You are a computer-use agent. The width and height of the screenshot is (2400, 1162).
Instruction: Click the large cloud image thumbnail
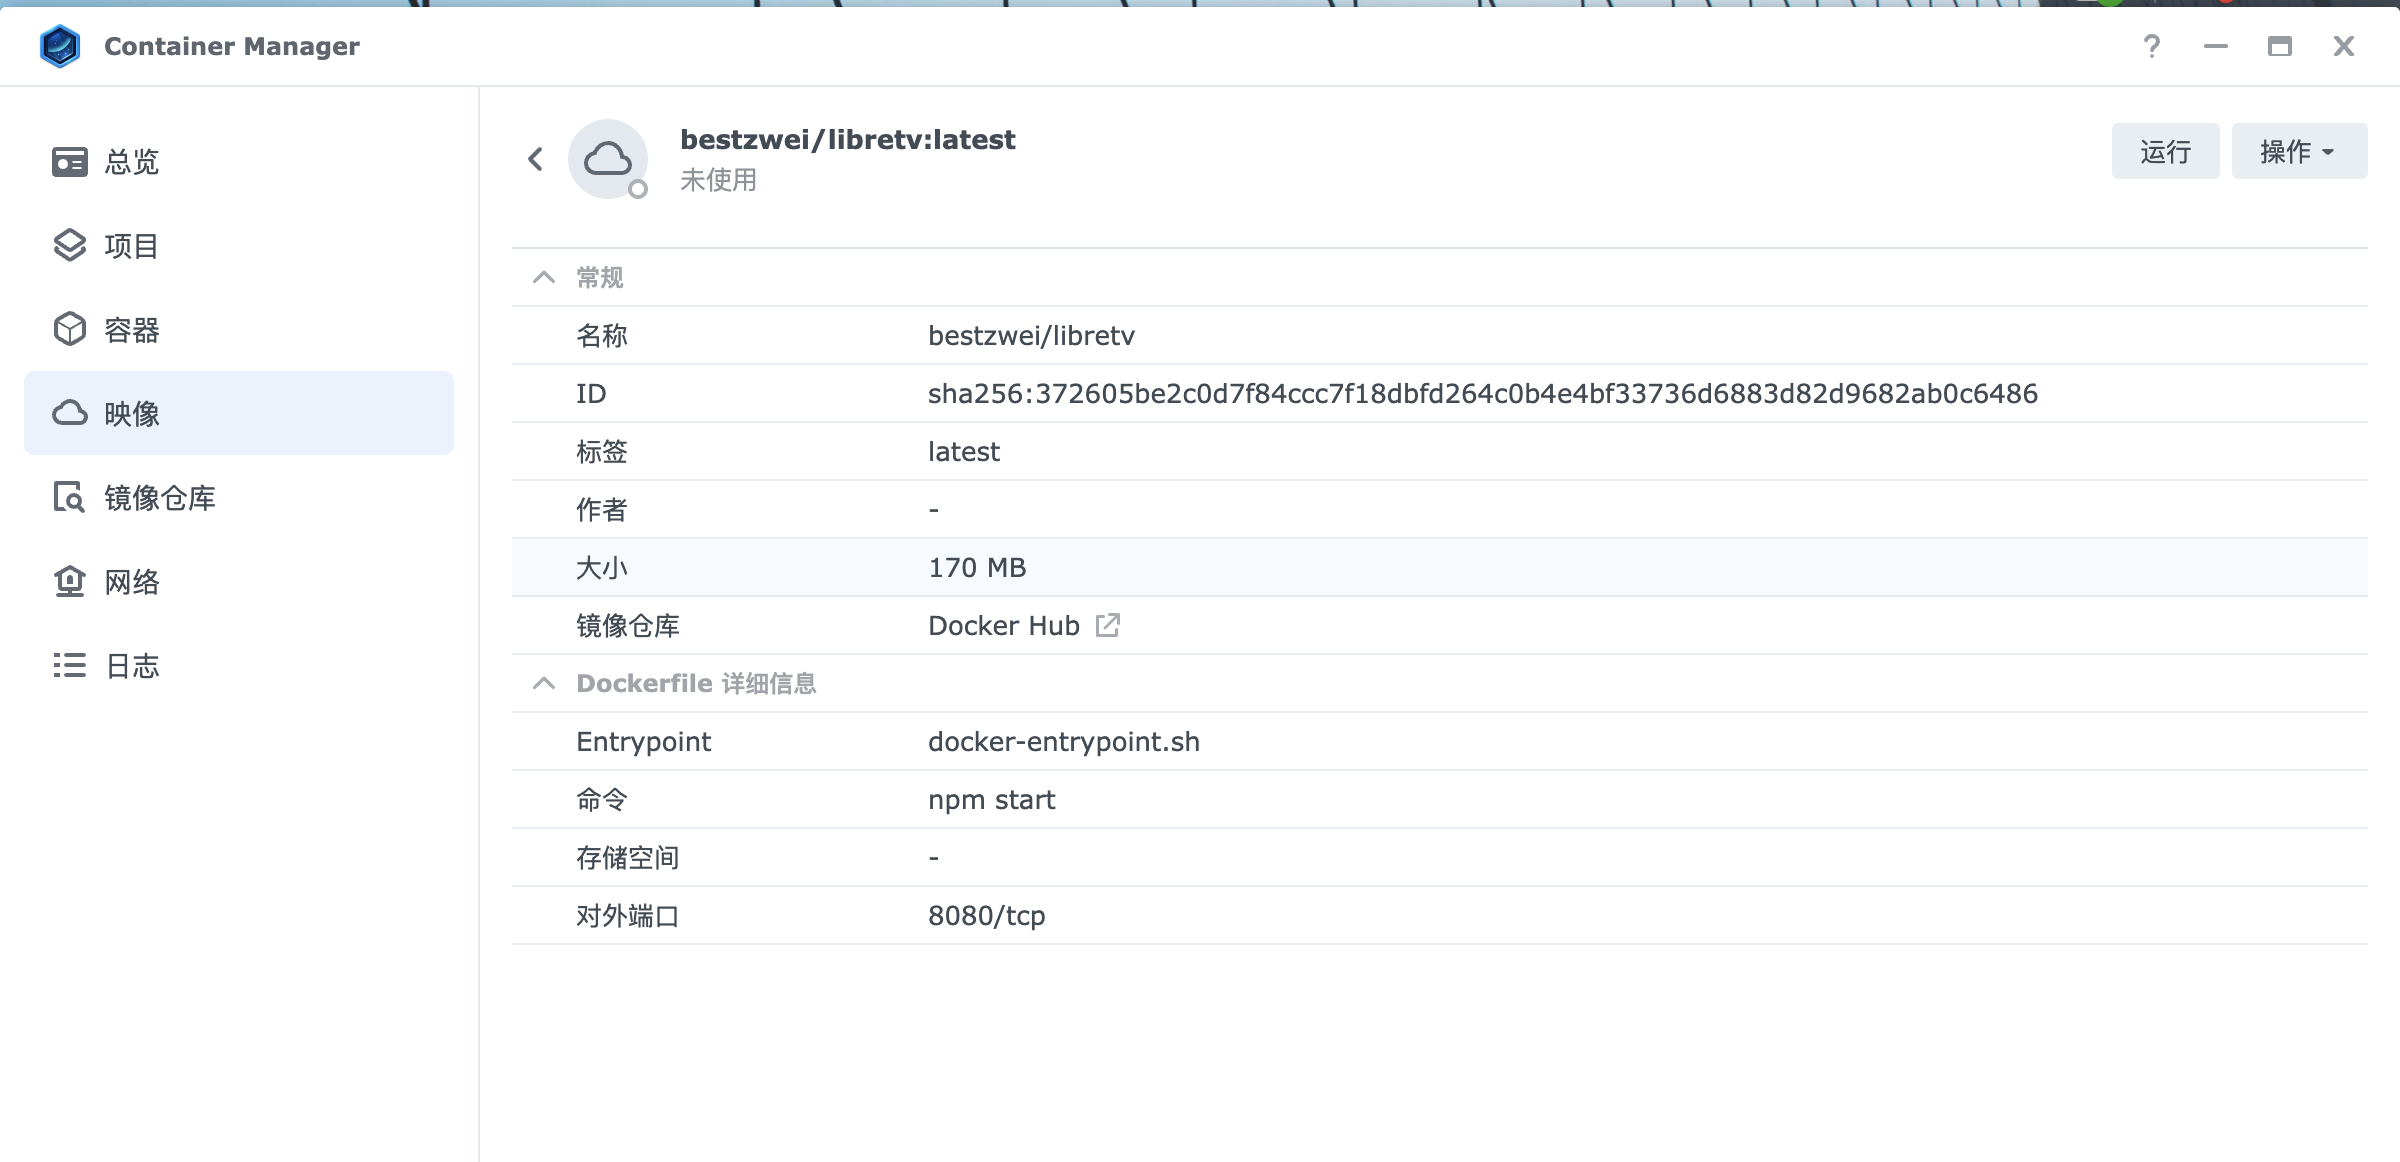[607, 159]
